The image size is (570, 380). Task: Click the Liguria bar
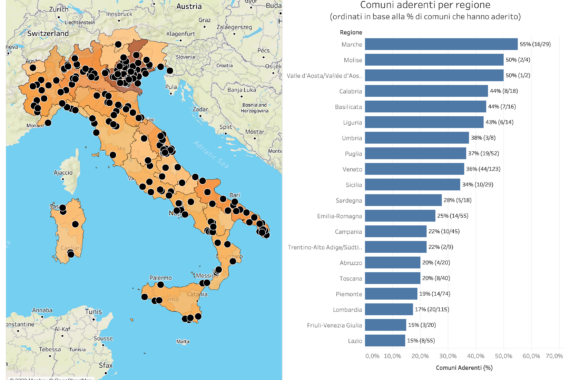(424, 122)
